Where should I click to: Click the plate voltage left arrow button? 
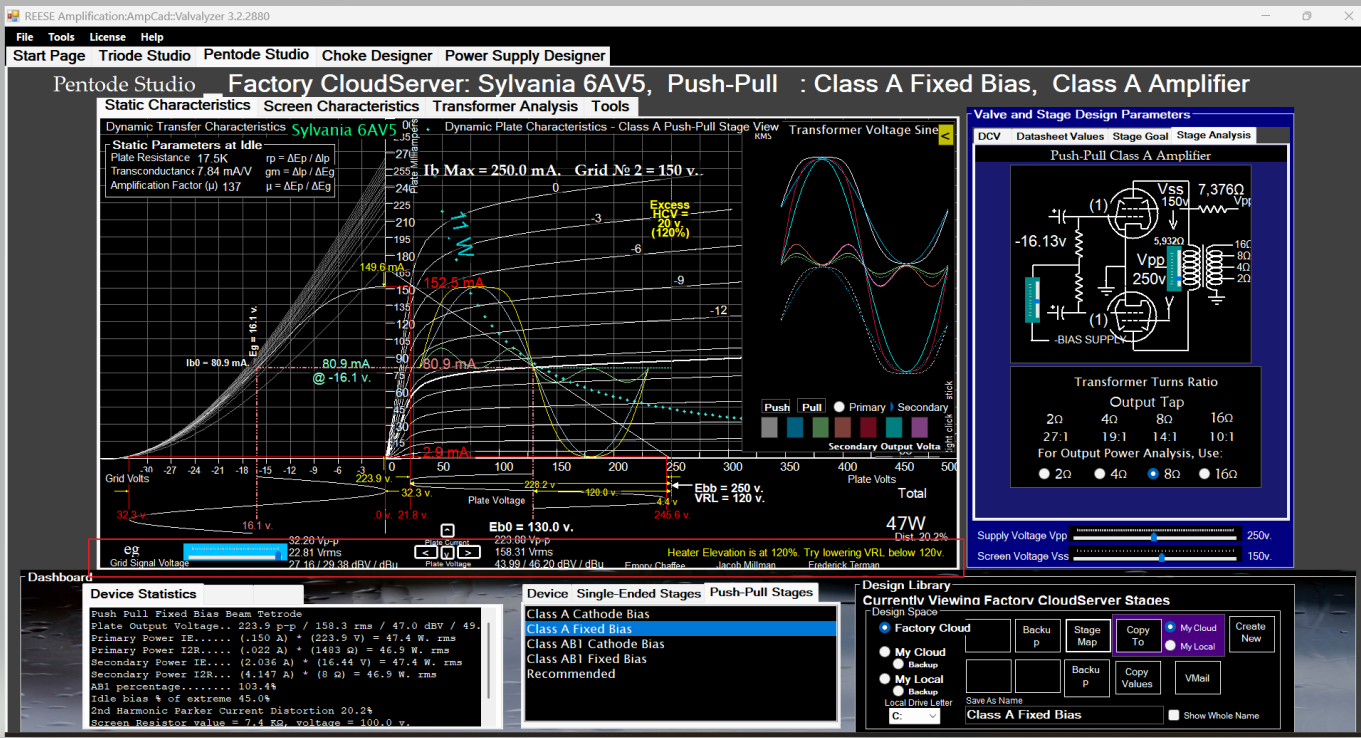click(427, 552)
